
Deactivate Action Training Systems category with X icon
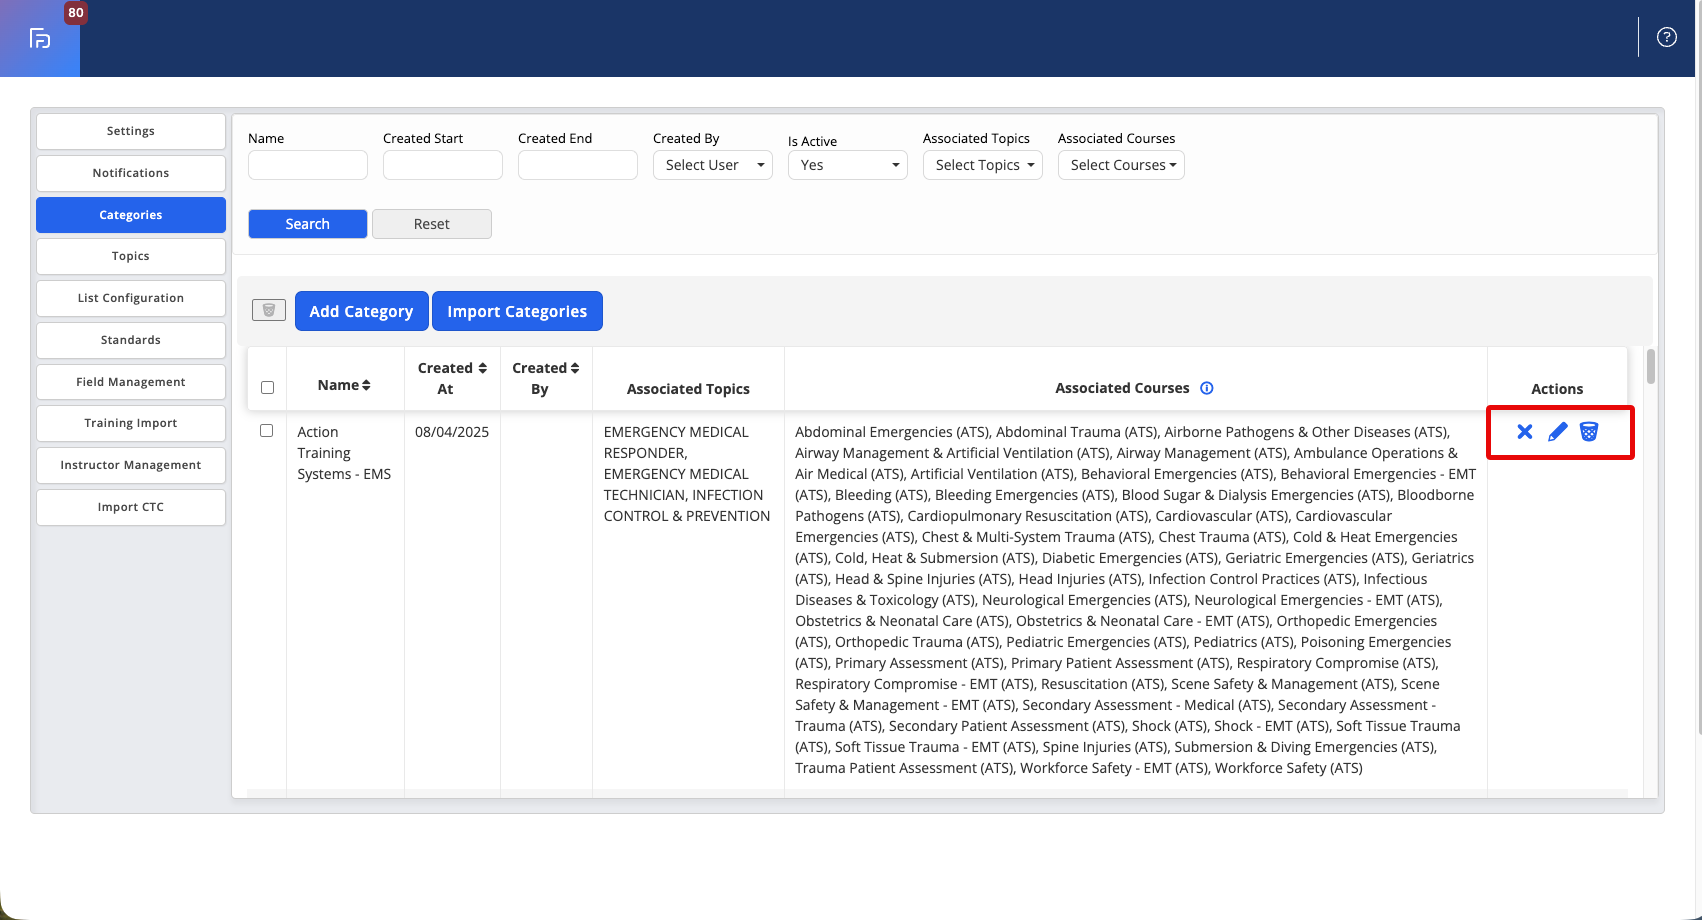[1524, 431]
